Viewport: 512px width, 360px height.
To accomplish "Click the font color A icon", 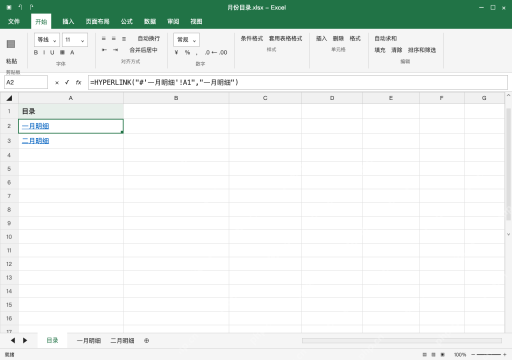I will coord(72,52).
